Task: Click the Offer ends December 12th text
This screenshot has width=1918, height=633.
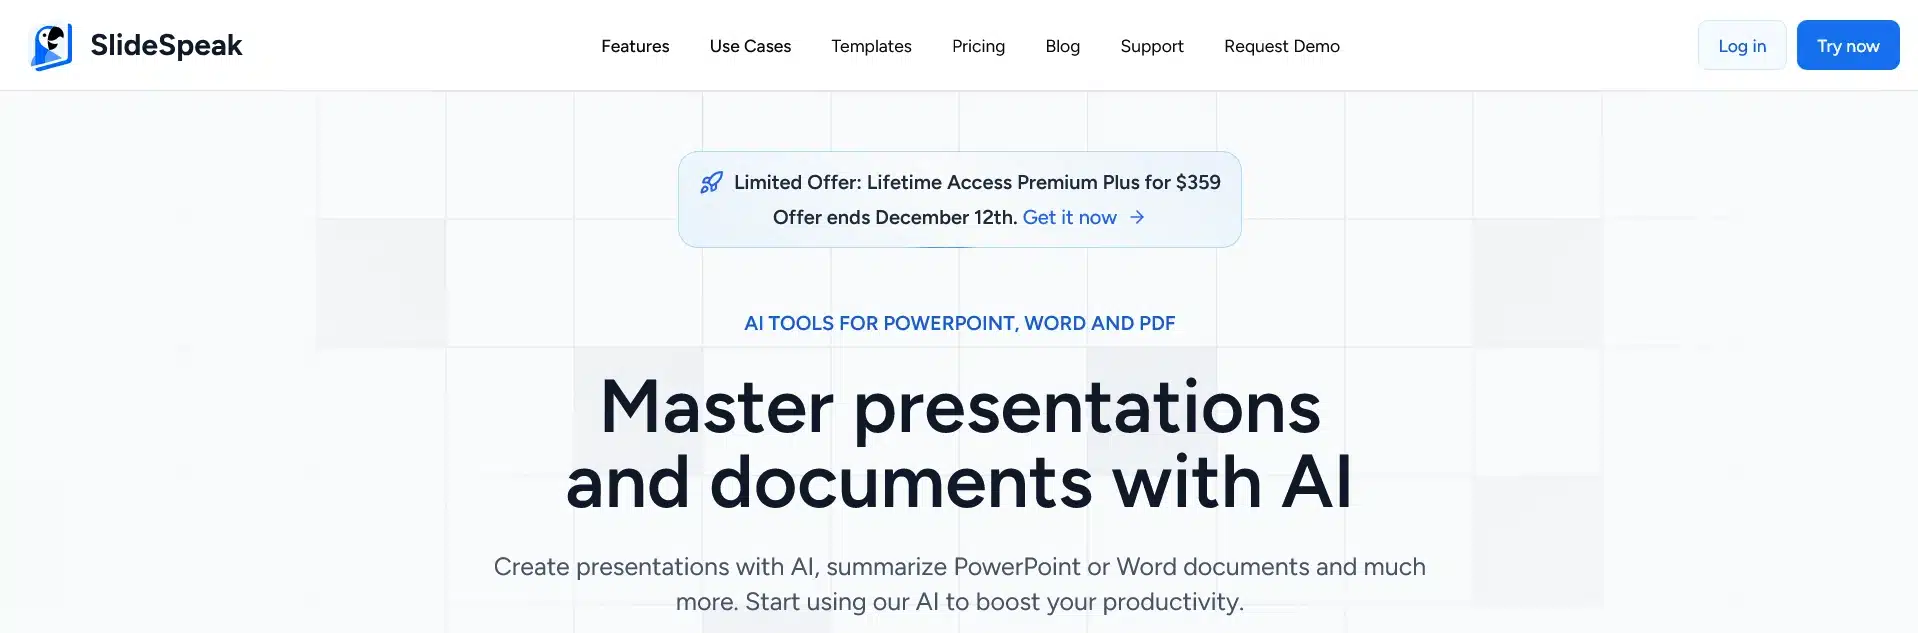Action: click(x=894, y=217)
